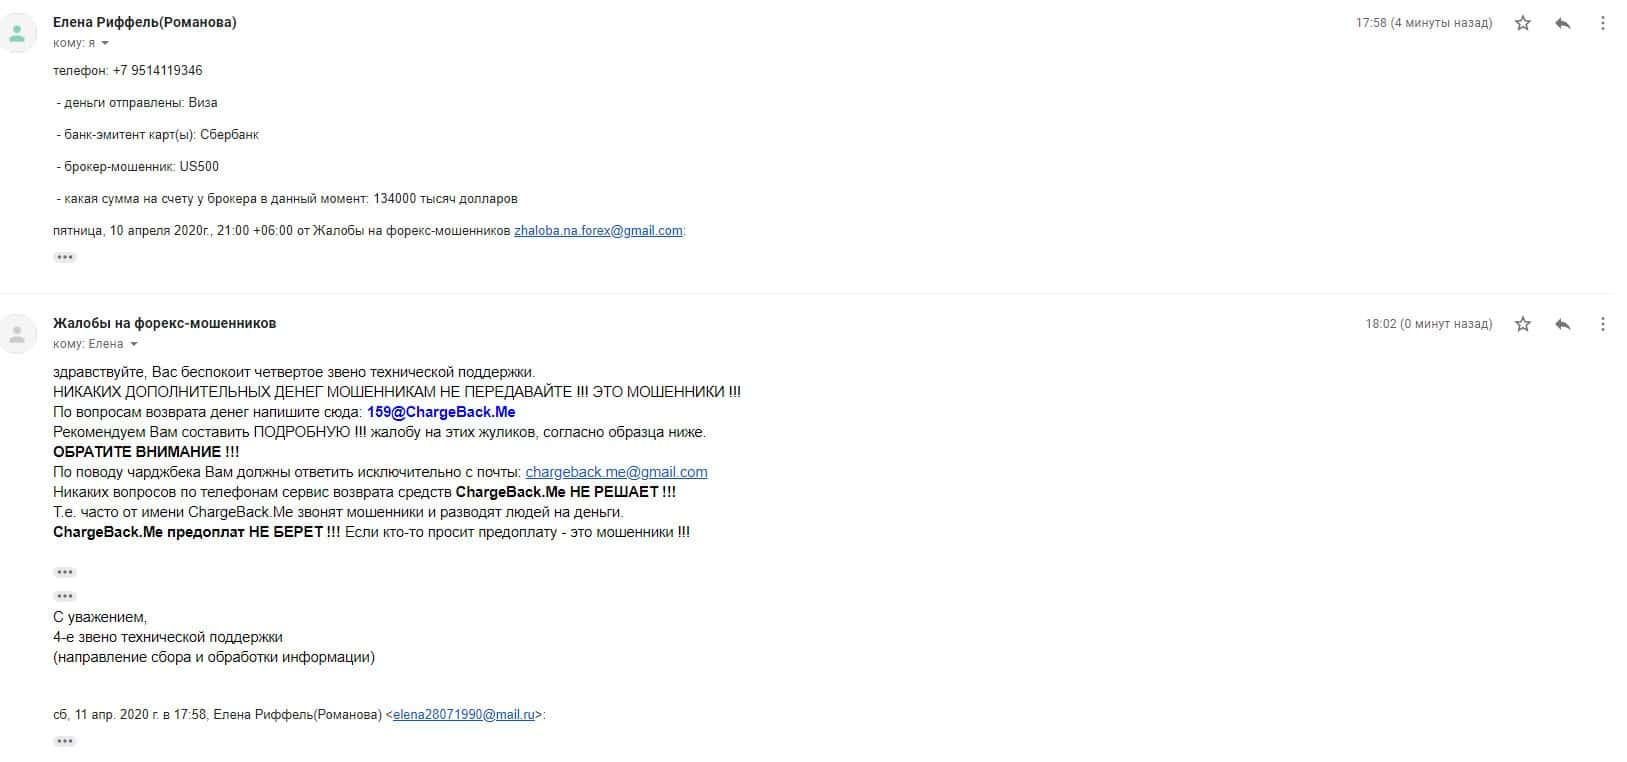The width and height of the screenshot is (1627, 762).
Task: Open more options menu for second message
Action: tap(1603, 324)
